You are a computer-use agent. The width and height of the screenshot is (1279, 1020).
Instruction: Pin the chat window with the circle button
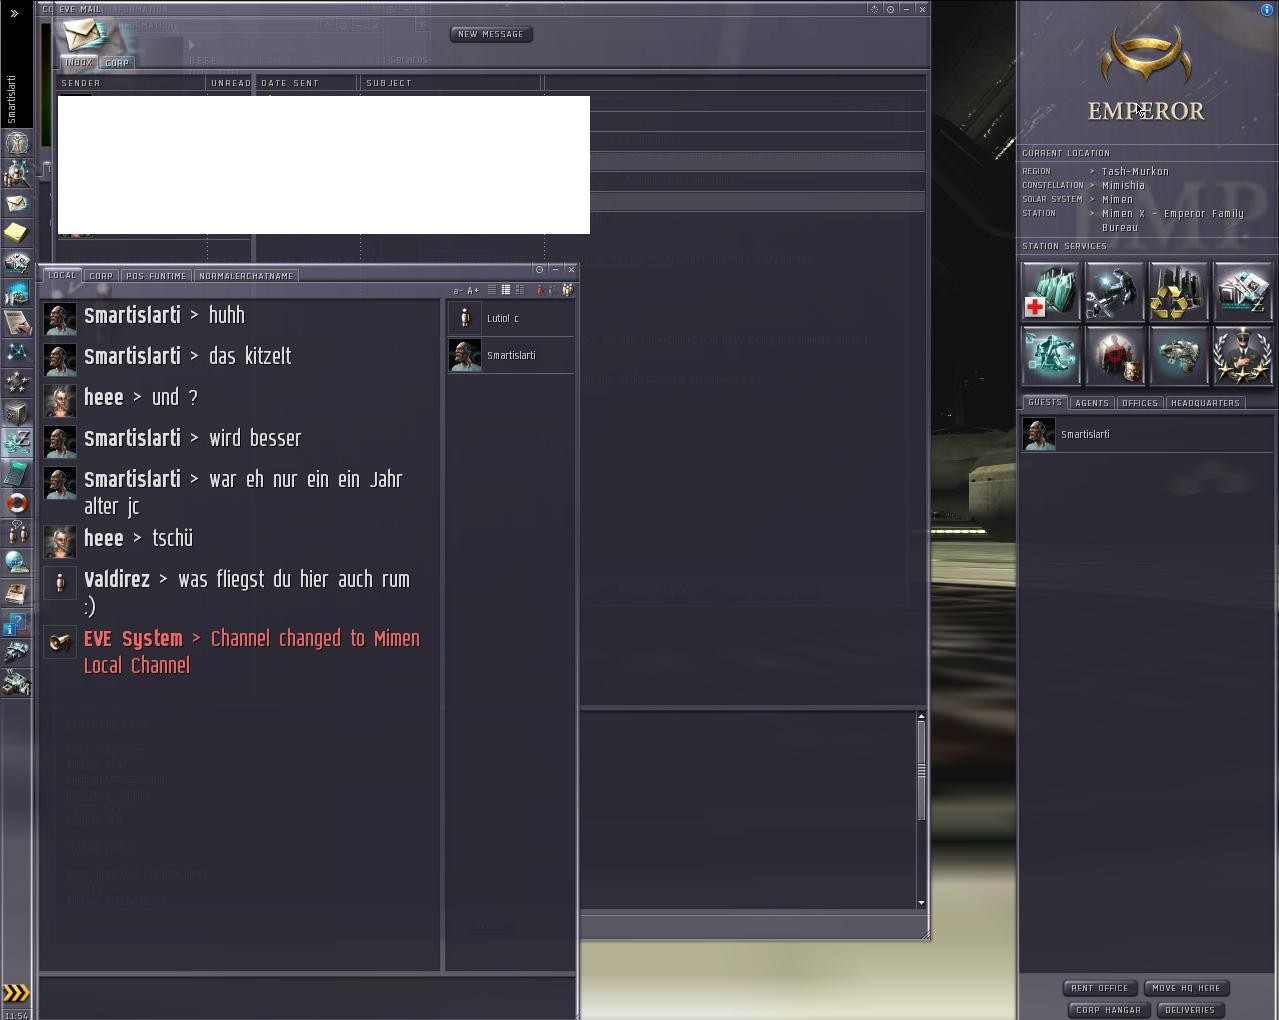click(539, 270)
